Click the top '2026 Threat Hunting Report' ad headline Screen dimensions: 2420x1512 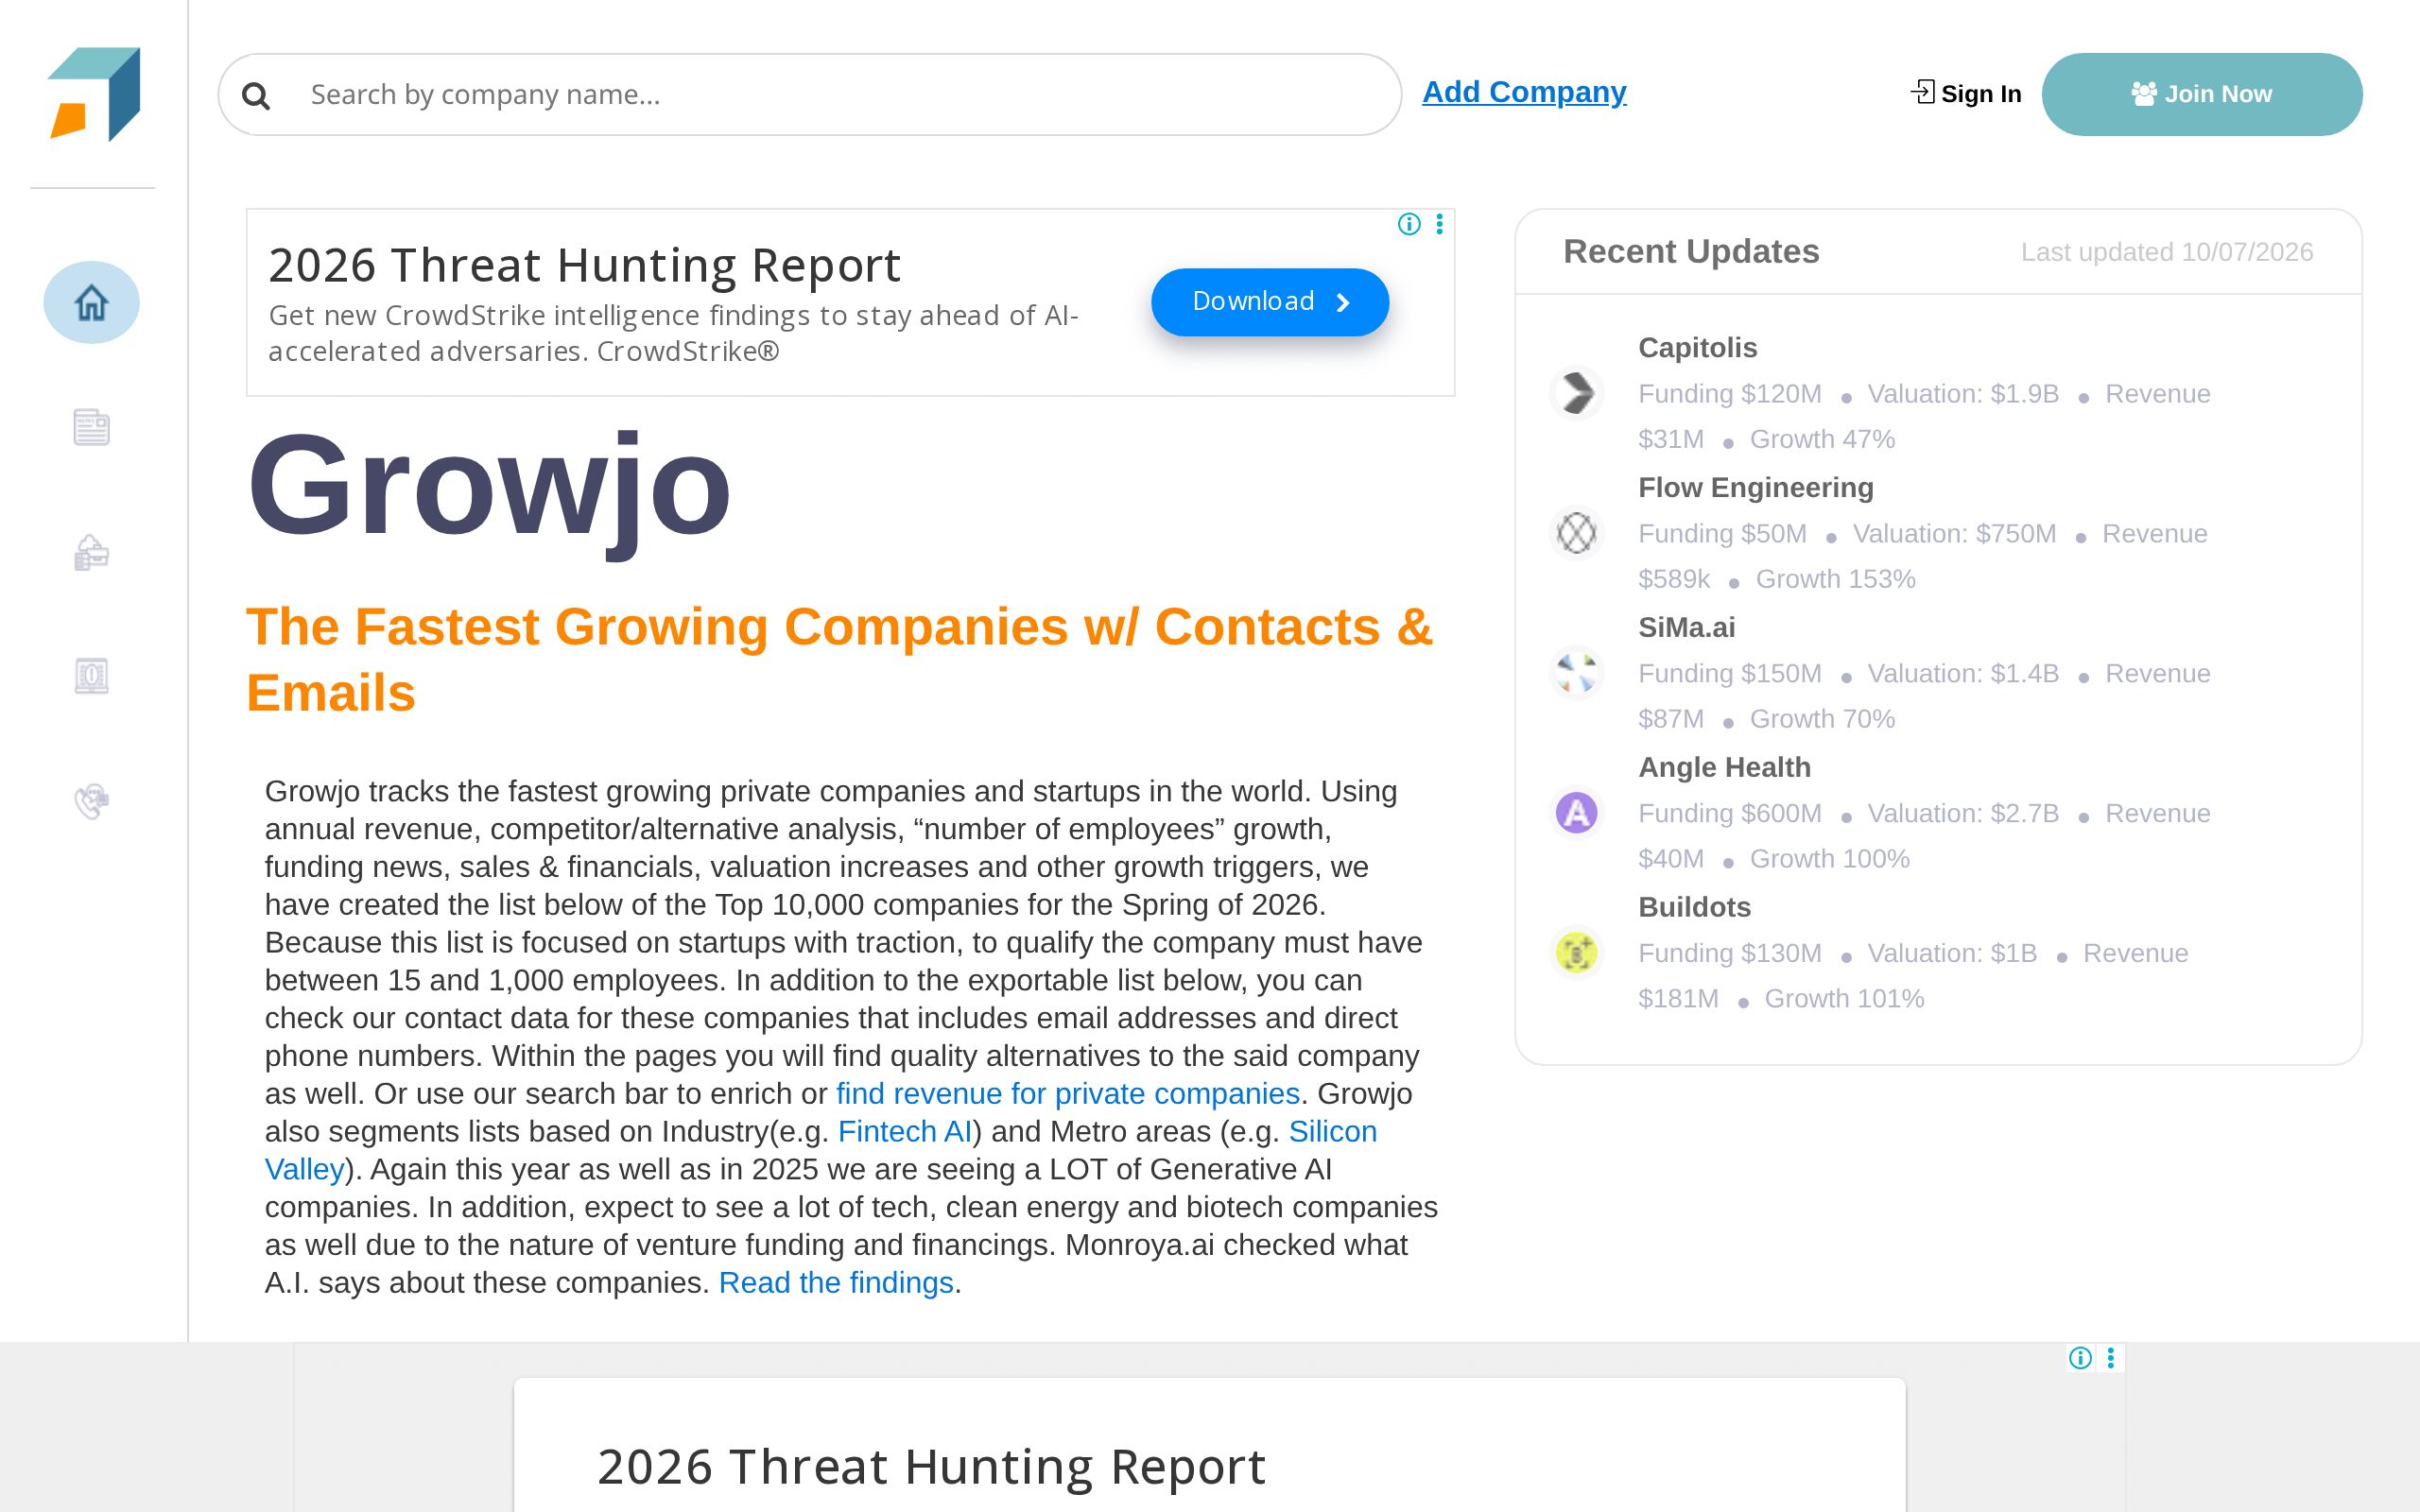point(585,265)
